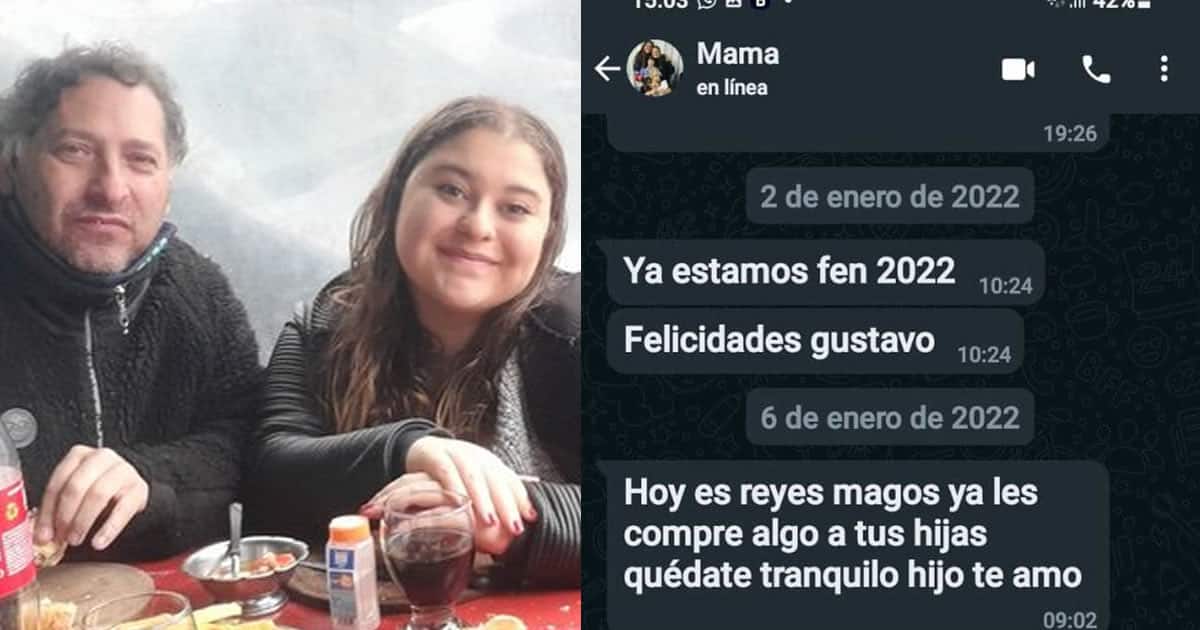Image resolution: width=1200 pixels, height=630 pixels.
Task: Tap the contact name Mama
Action: pos(737,53)
